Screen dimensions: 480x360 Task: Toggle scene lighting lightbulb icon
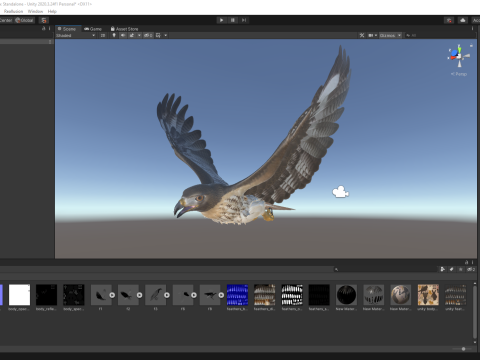tap(114, 35)
